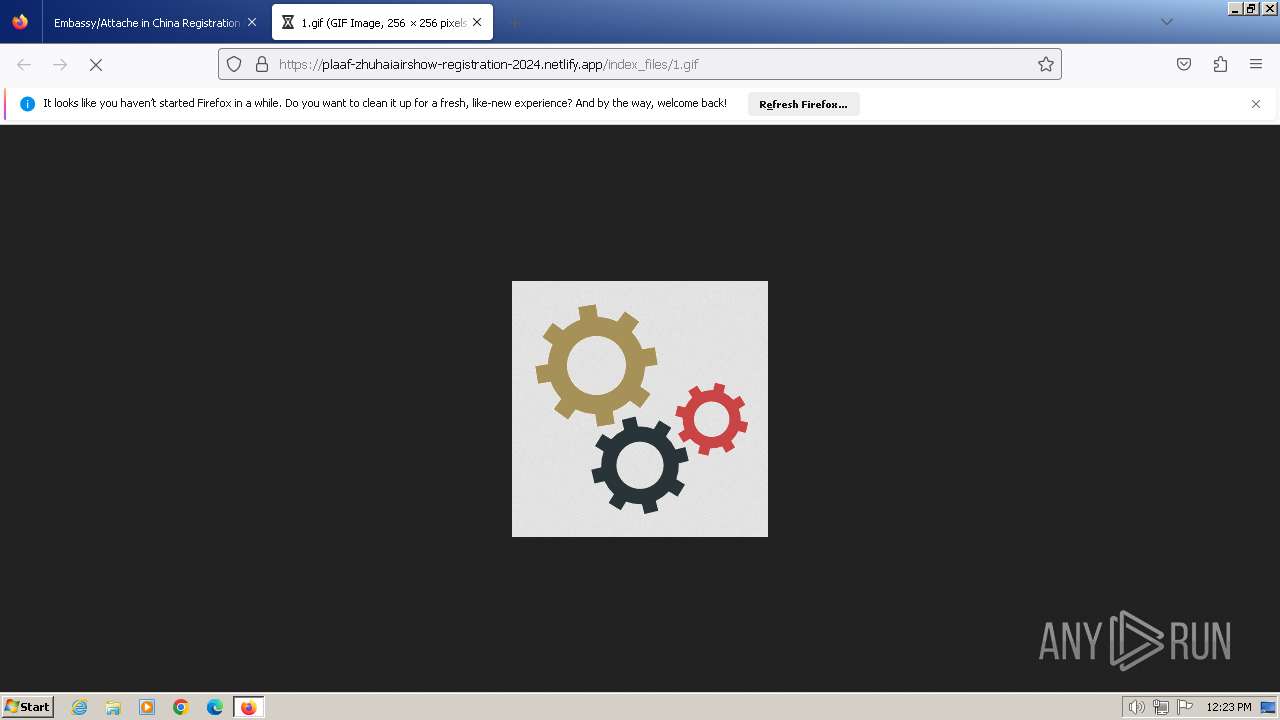Click the gears GIF image
This screenshot has width=1280, height=720.
click(x=640, y=409)
